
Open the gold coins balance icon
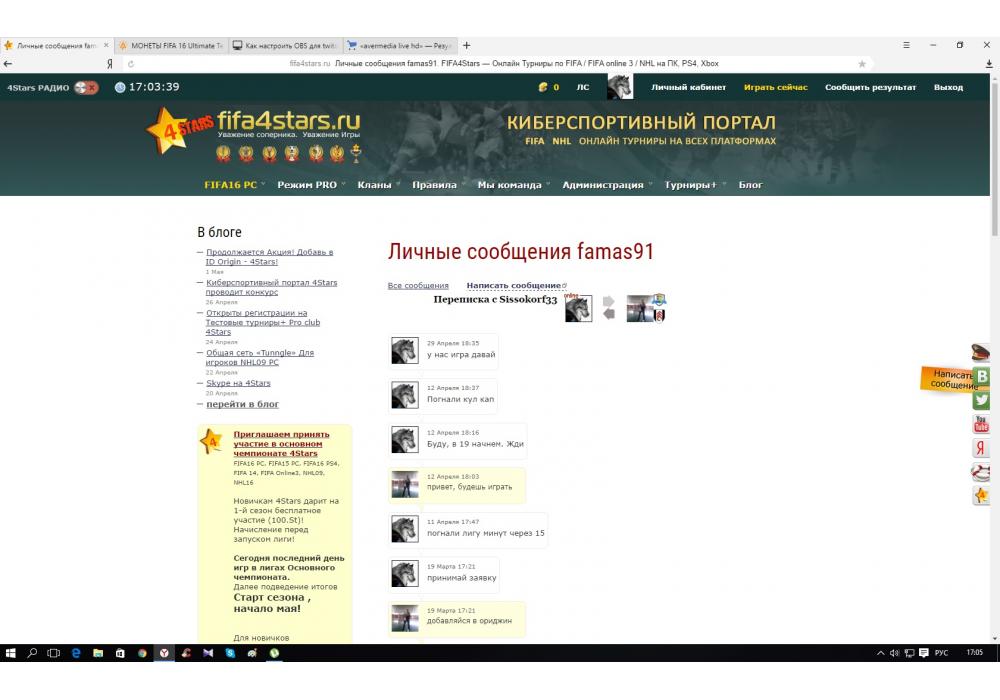click(543, 87)
